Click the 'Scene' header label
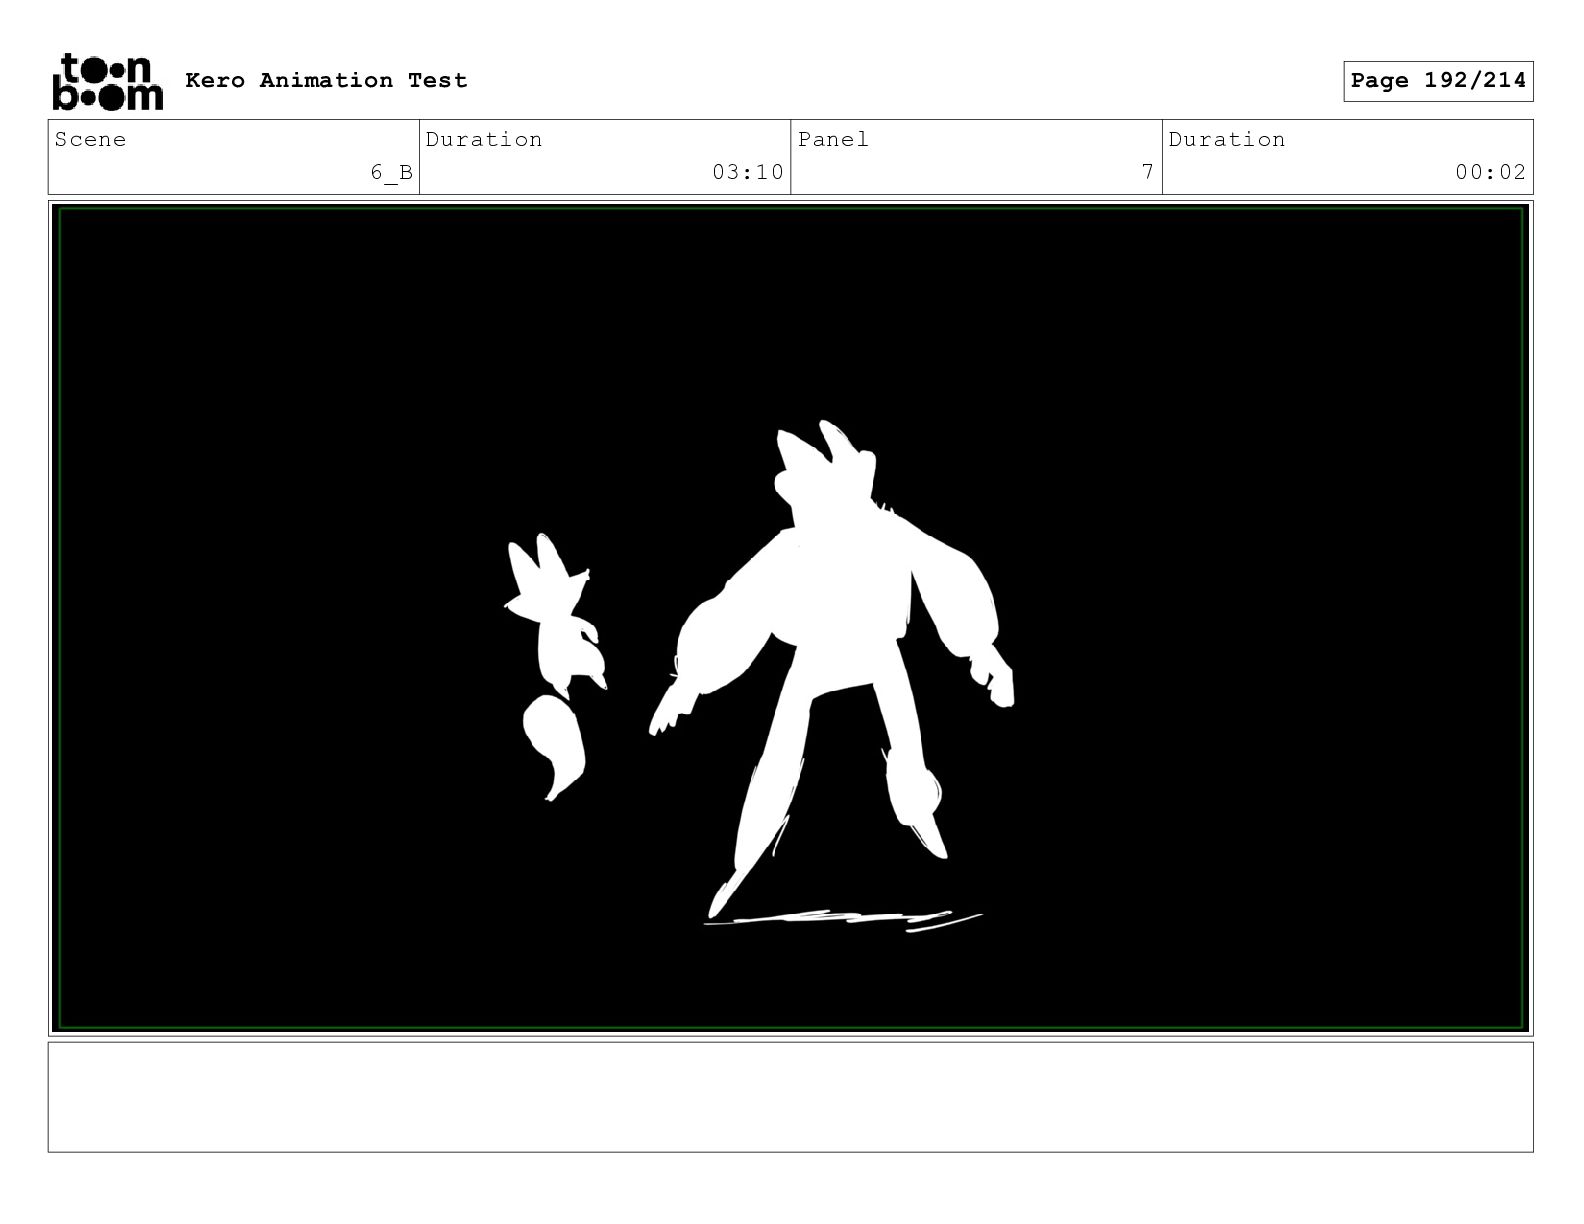The height and width of the screenshot is (1224, 1584). (x=91, y=139)
